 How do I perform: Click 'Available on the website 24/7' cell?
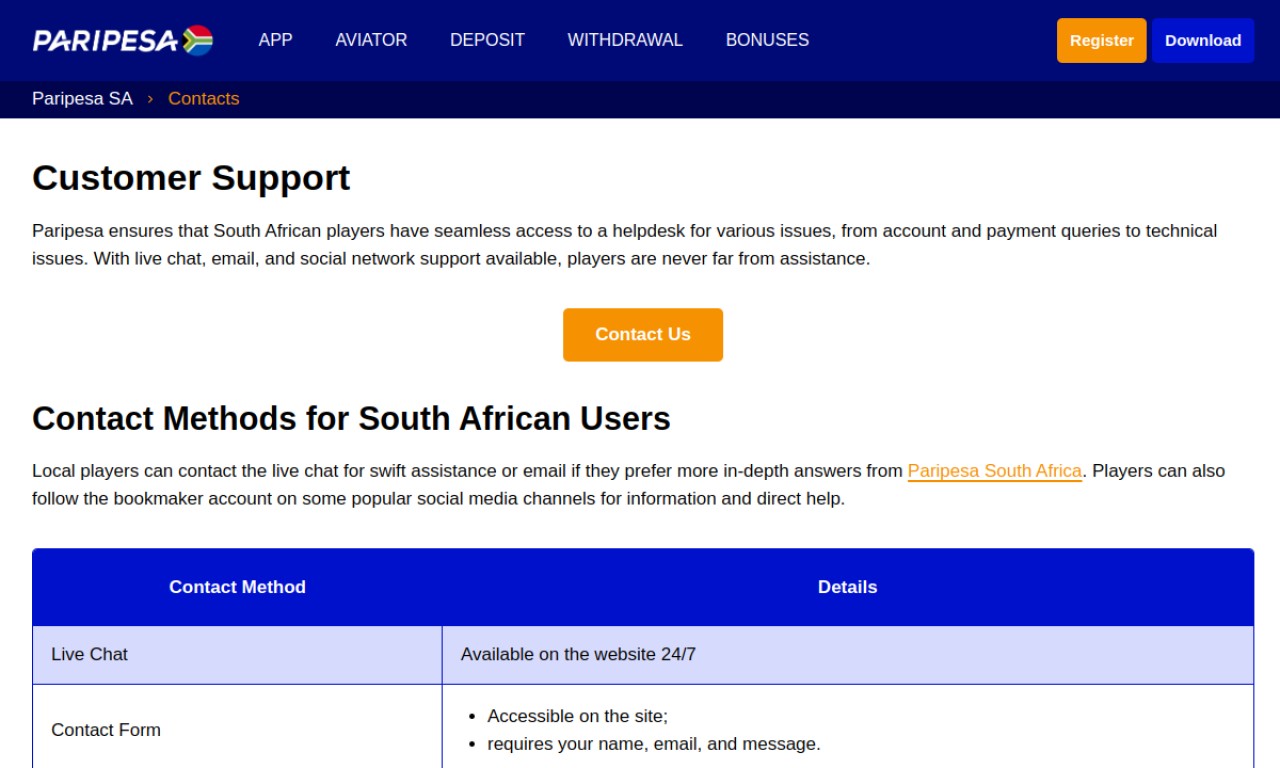pyautogui.click(x=848, y=655)
